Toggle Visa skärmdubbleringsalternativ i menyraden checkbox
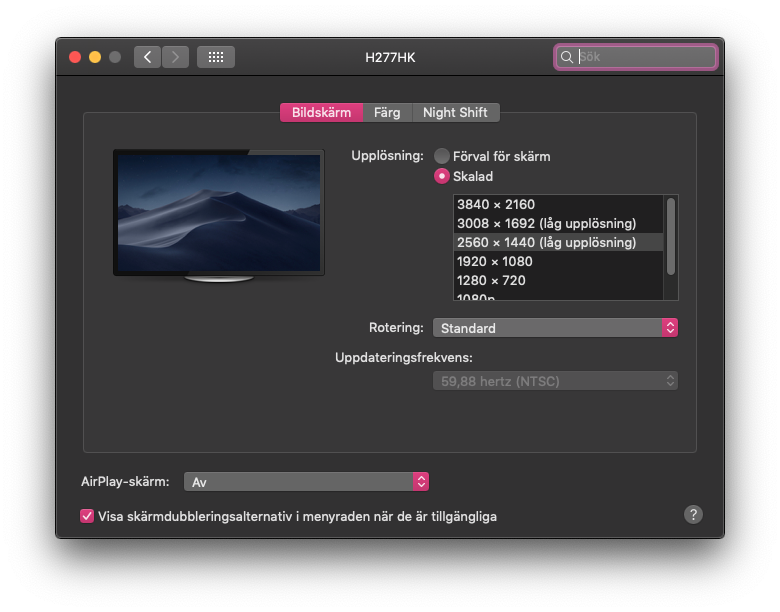Viewport: 780px width, 612px height. click(x=87, y=516)
